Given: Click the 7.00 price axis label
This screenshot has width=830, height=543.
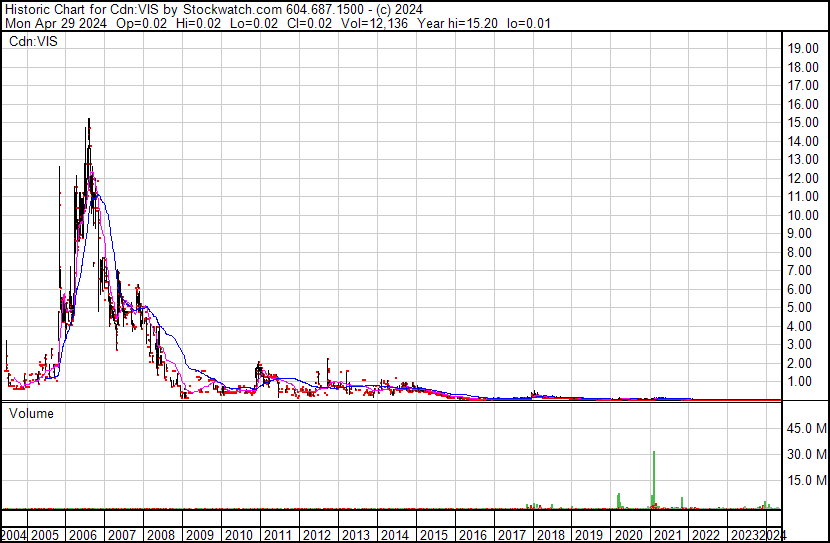Looking at the screenshot, I should tap(799, 270).
